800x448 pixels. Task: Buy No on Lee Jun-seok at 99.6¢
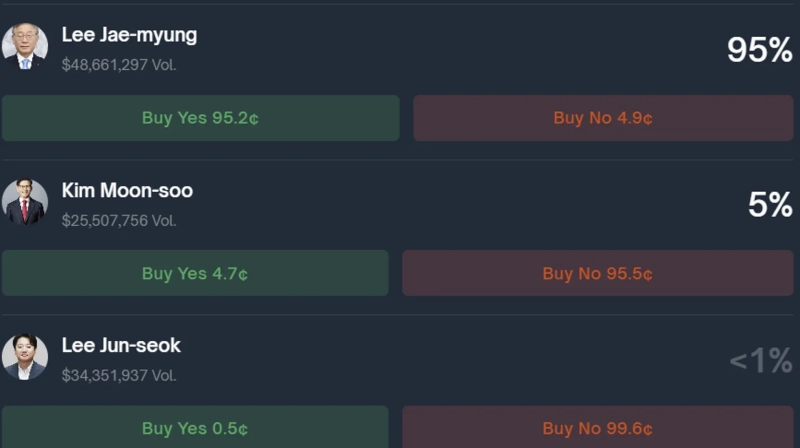click(597, 427)
